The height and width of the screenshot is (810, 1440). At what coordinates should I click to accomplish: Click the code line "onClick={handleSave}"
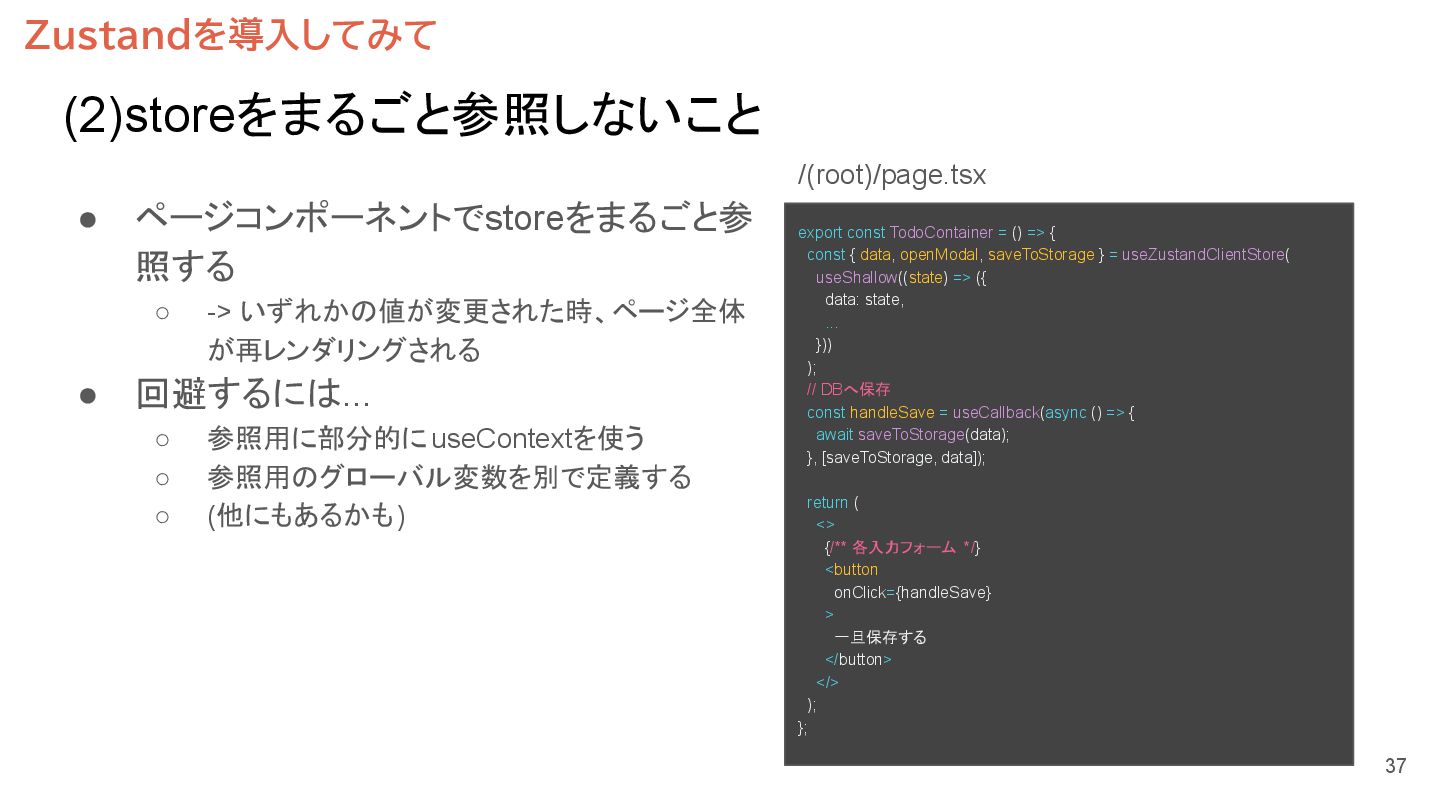tap(912, 592)
